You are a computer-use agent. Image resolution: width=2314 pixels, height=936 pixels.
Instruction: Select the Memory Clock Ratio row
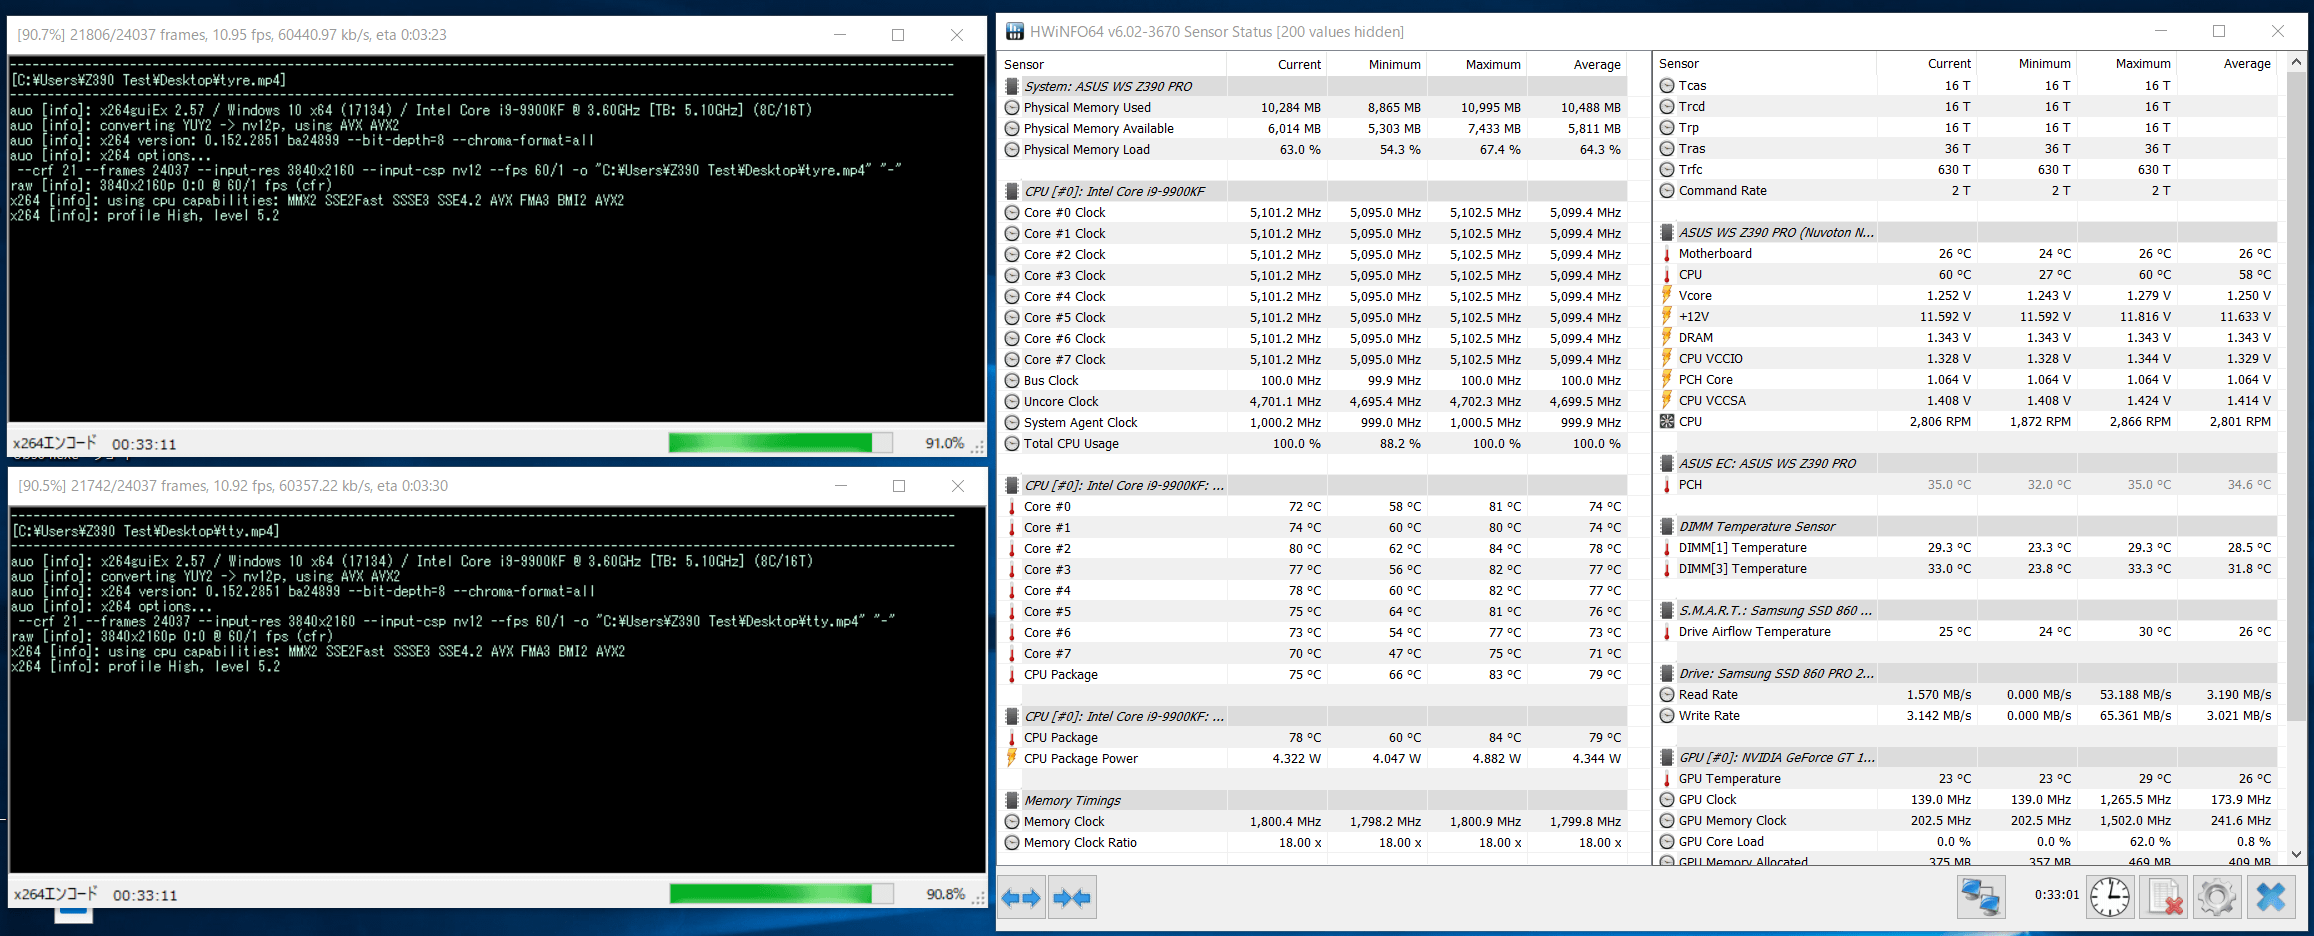tap(1314, 842)
